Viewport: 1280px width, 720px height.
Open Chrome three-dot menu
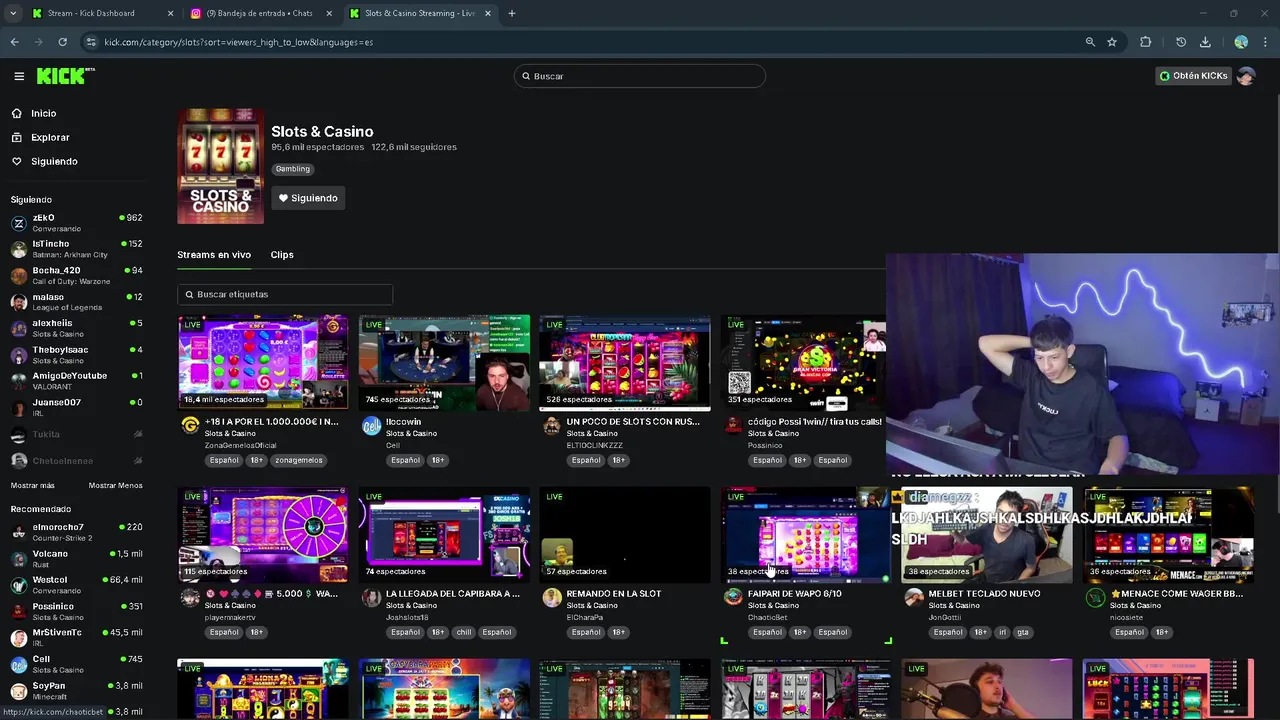click(1266, 42)
